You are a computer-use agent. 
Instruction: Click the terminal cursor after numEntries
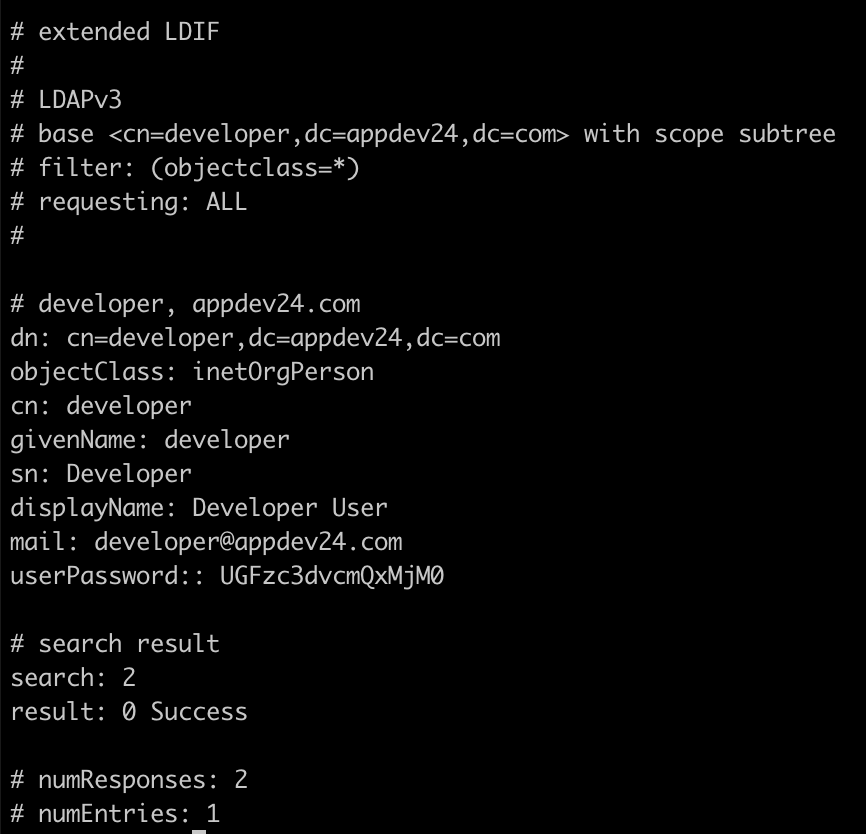pyautogui.click(x=199, y=830)
